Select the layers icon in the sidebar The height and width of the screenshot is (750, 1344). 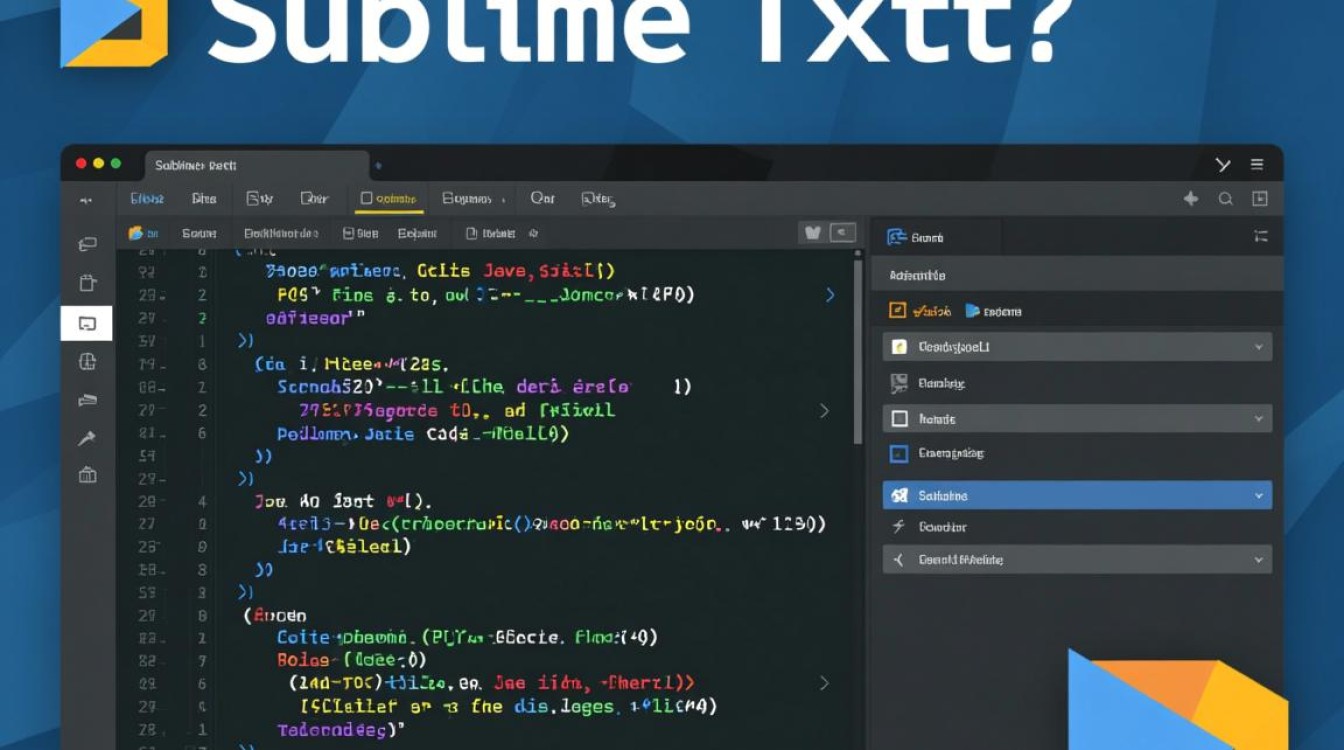(86, 362)
